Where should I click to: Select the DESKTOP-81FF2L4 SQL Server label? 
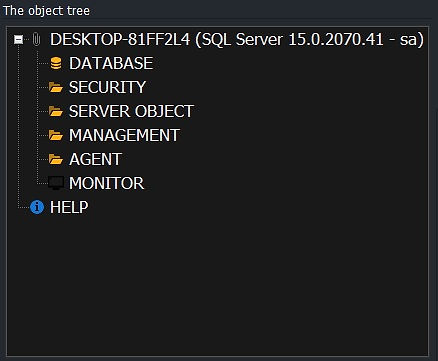[x=237, y=39]
